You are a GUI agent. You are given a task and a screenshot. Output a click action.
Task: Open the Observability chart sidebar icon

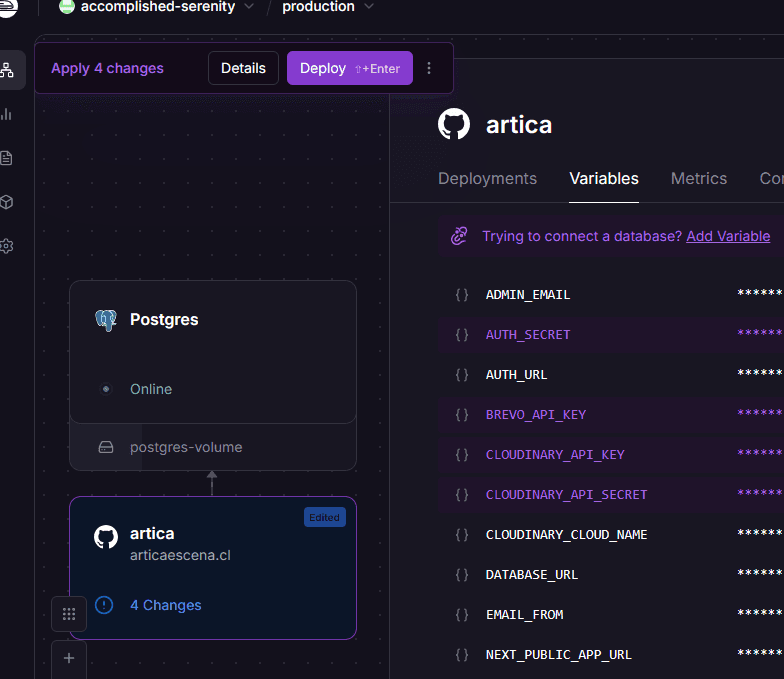click(6, 114)
